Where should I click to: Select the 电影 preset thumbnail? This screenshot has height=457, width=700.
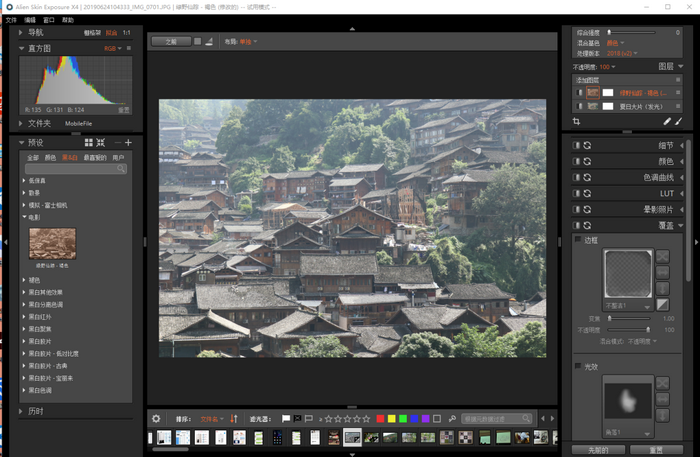pyautogui.click(x=52, y=243)
